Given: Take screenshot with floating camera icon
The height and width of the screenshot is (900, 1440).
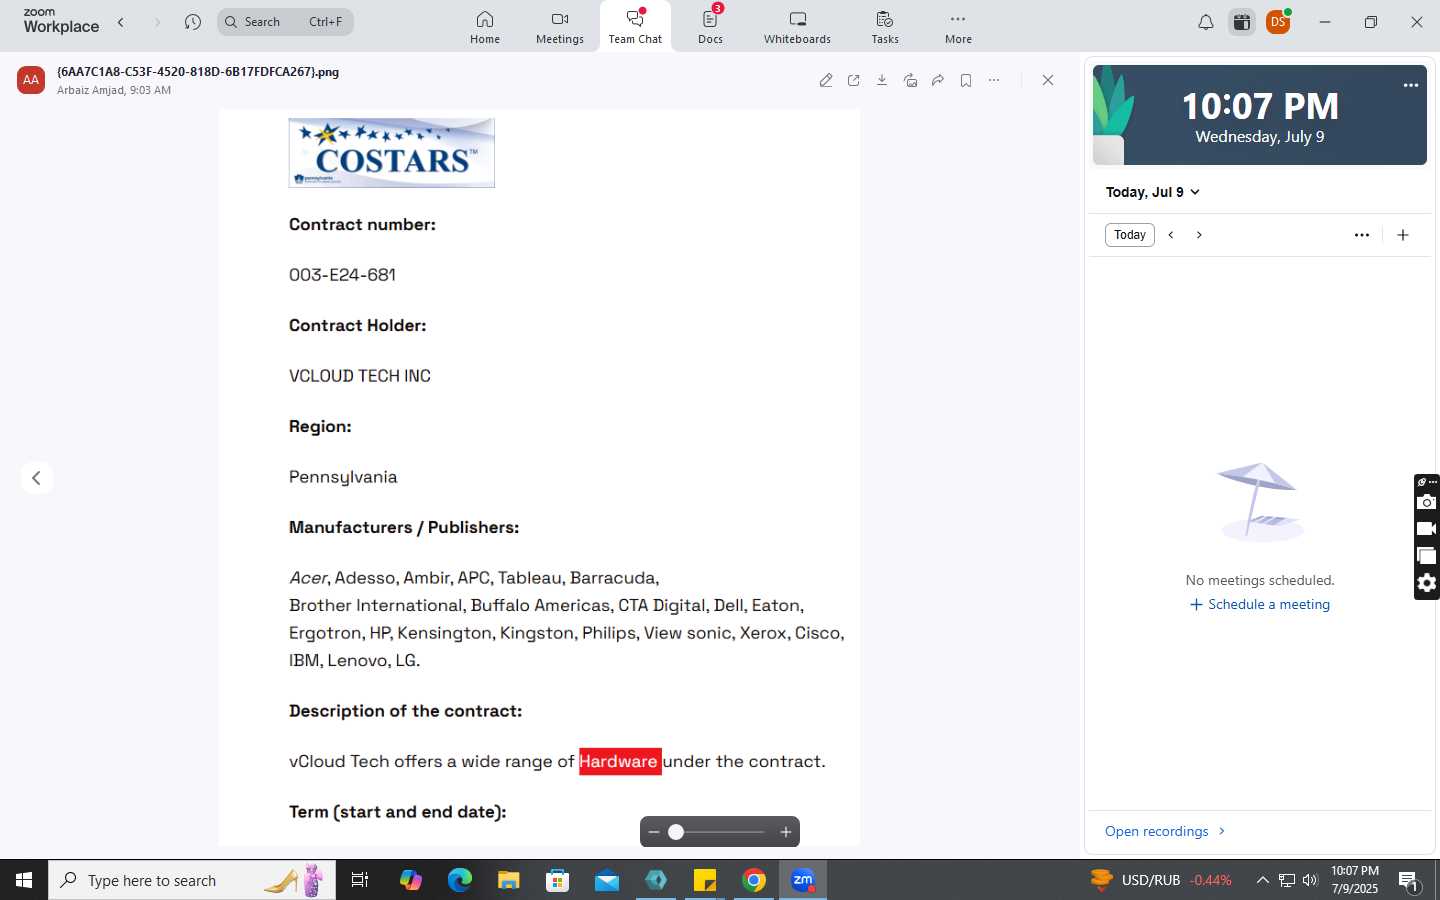Looking at the screenshot, I should click(x=1427, y=502).
